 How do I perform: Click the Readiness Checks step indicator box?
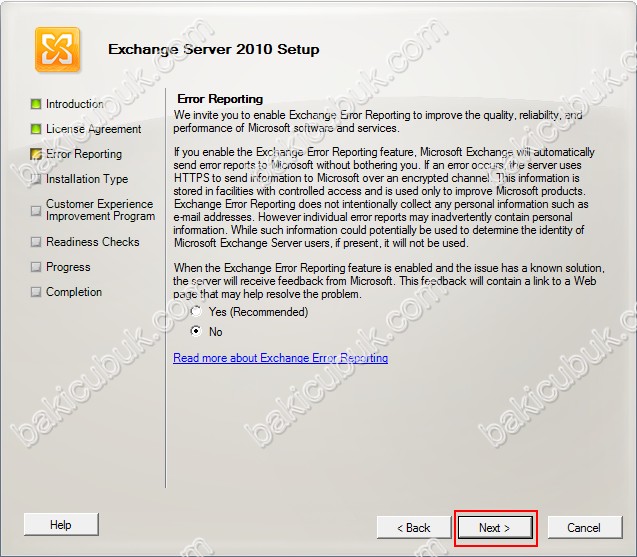coord(36,242)
